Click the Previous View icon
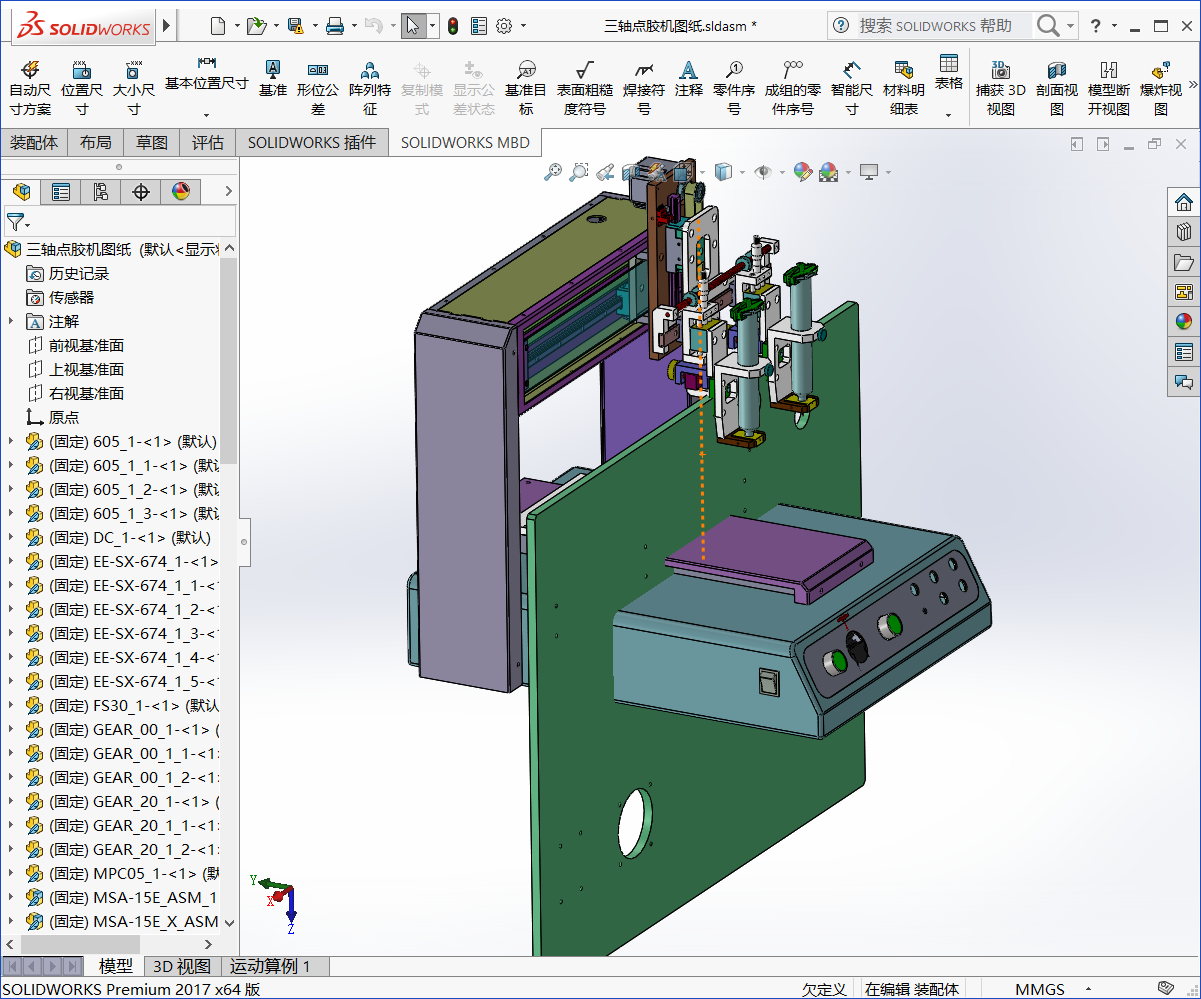 pos(605,172)
